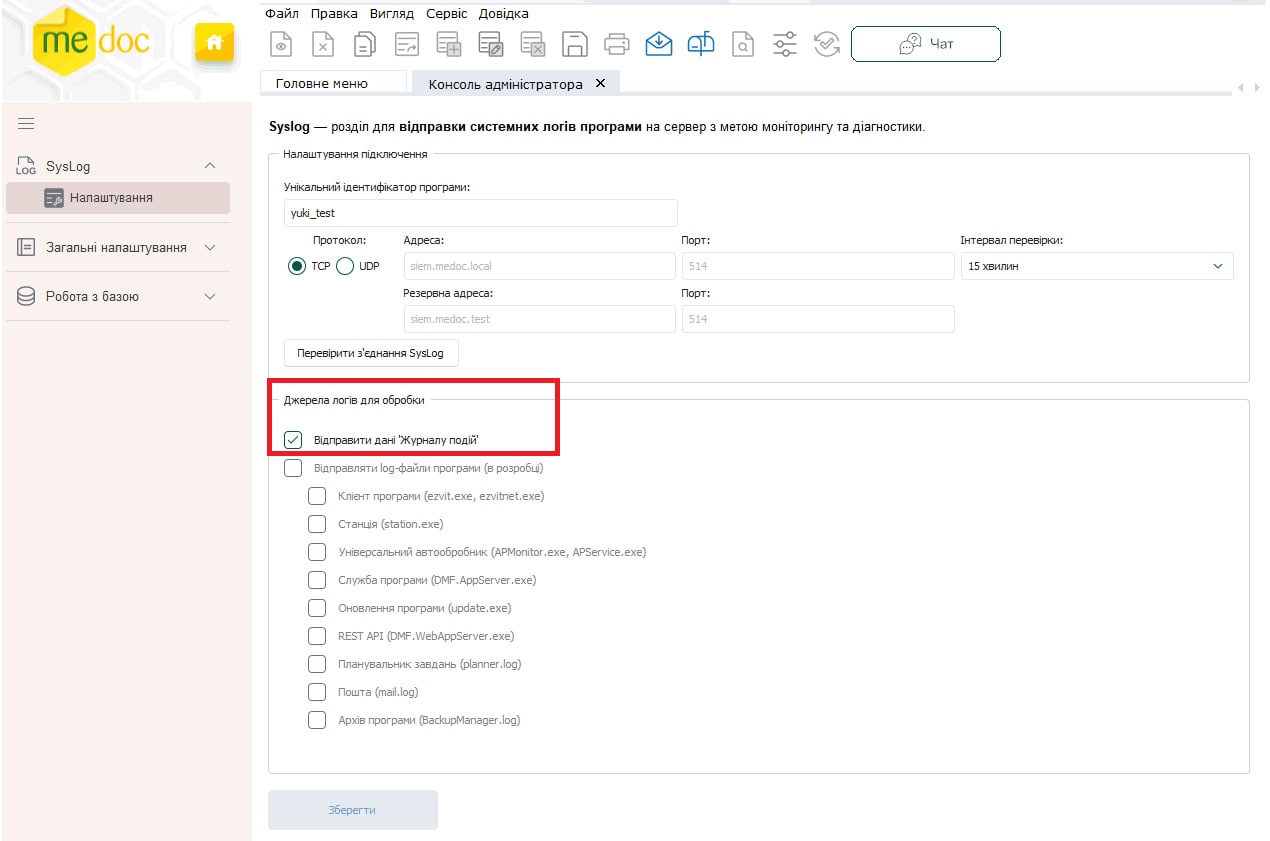The image size is (1270, 841).
Task: Click the save floppy disk toolbar icon
Action: (574, 44)
